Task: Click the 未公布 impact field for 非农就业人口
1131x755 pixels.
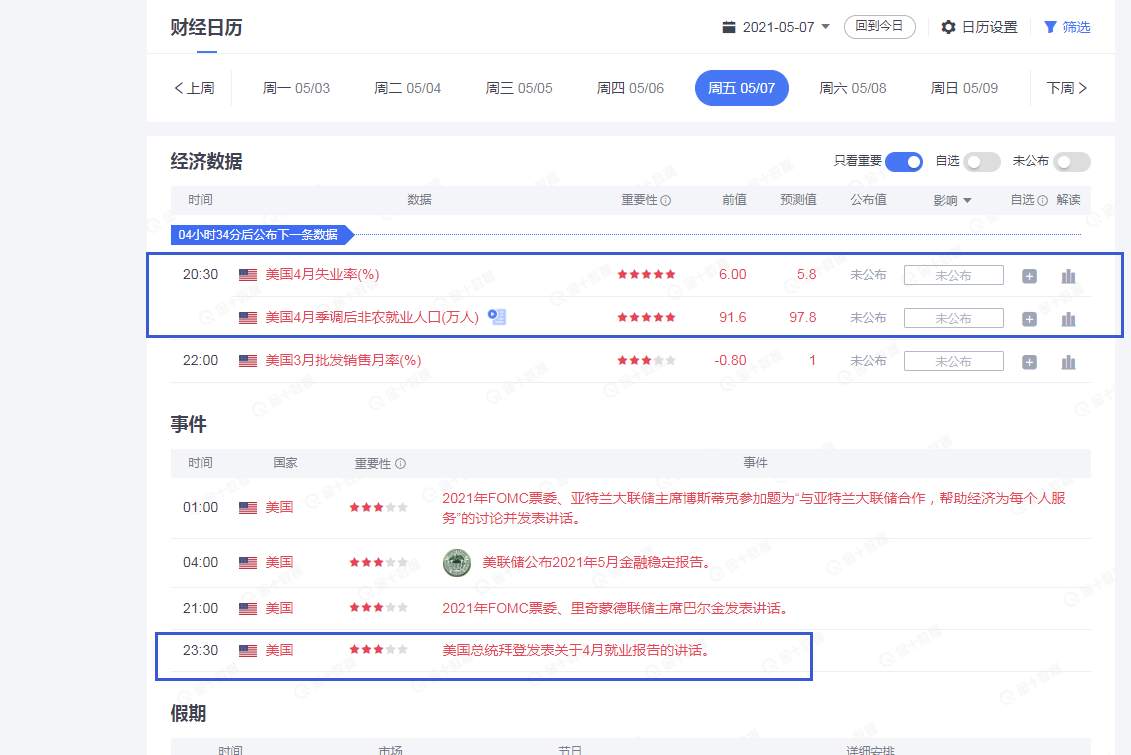Action: (x=954, y=318)
